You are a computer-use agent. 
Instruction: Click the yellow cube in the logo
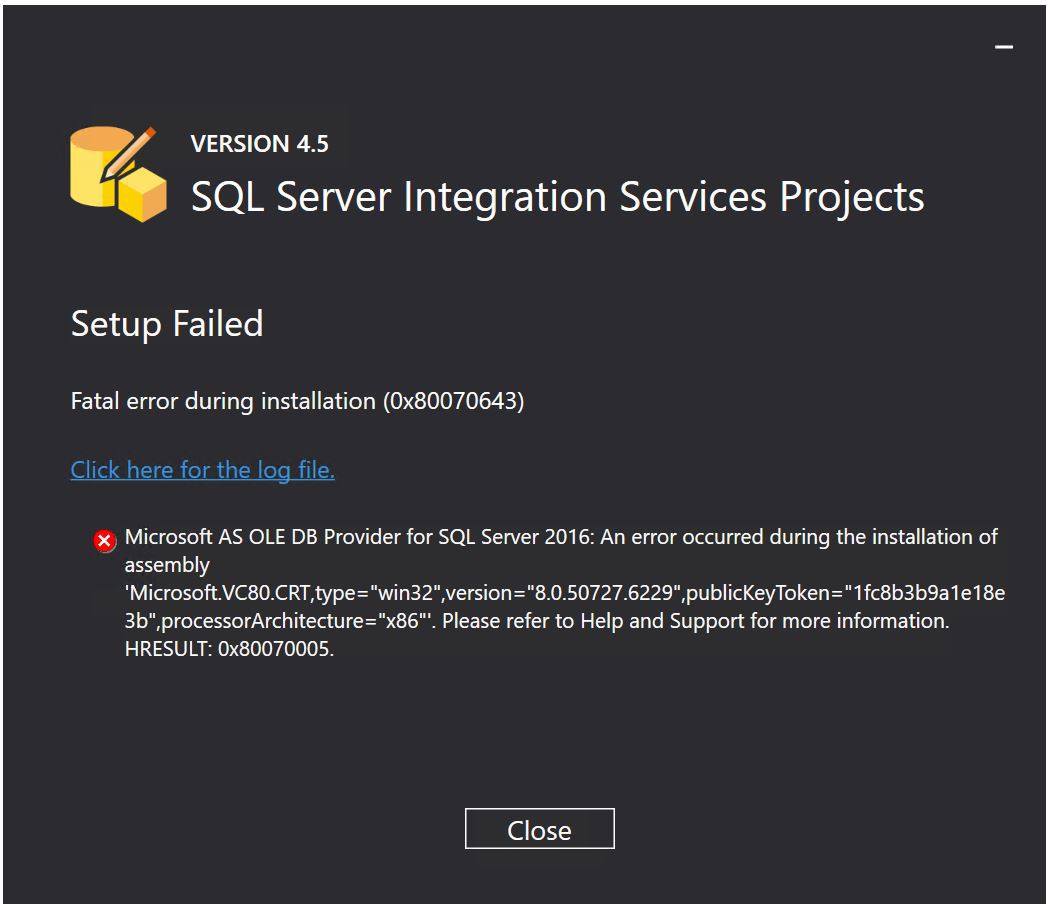click(142, 194)
